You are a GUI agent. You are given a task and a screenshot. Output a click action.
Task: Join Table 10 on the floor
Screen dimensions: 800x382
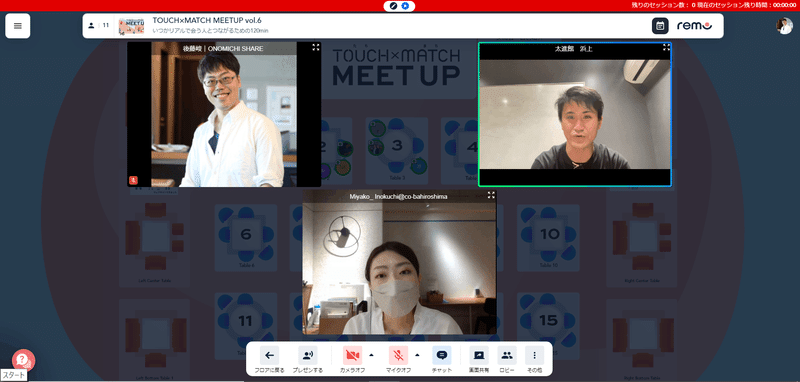pyautogui.click(x=548, y=238)
